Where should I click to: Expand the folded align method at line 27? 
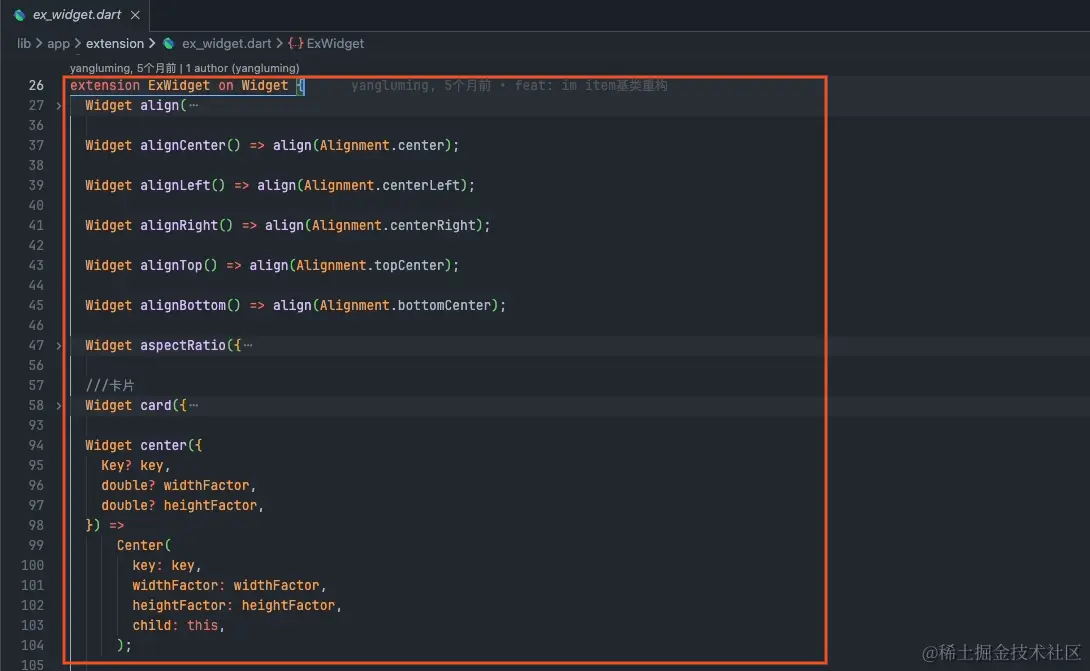59,106
